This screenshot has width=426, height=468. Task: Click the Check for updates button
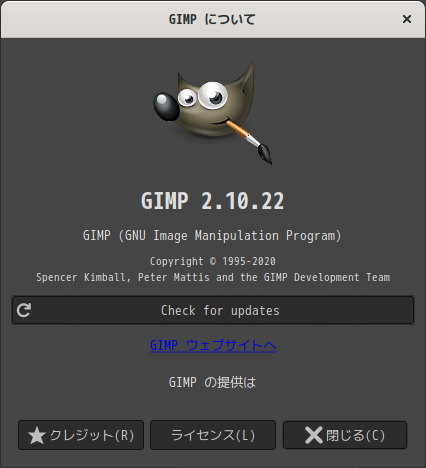(x=213, y=310)
